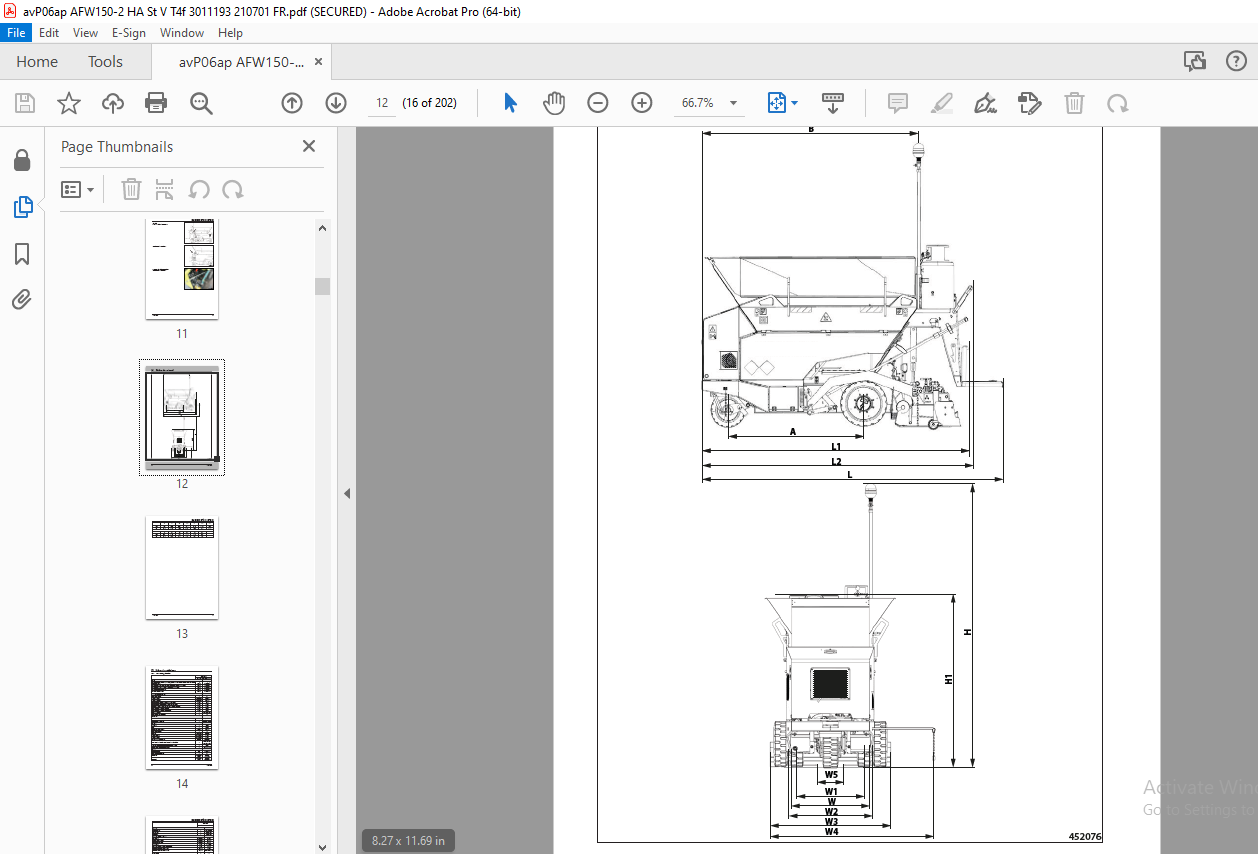This screenshot has height=854, width=1258.
Task: Activate the selection arrow tool
Action: pos(510,103)
